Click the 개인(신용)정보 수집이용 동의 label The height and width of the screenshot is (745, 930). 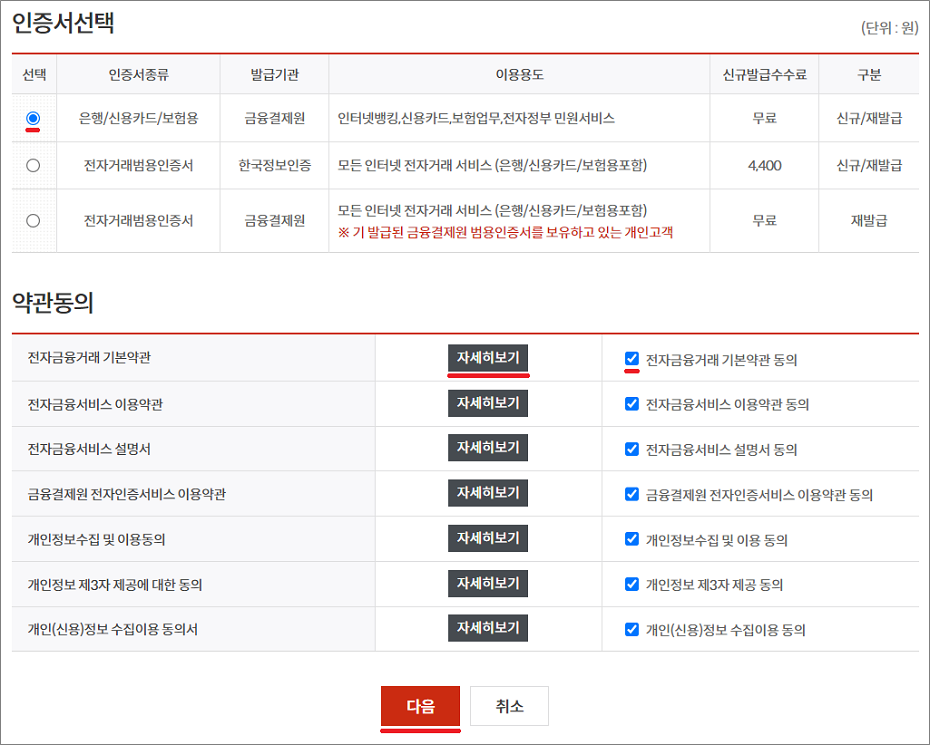click(725, 630)
